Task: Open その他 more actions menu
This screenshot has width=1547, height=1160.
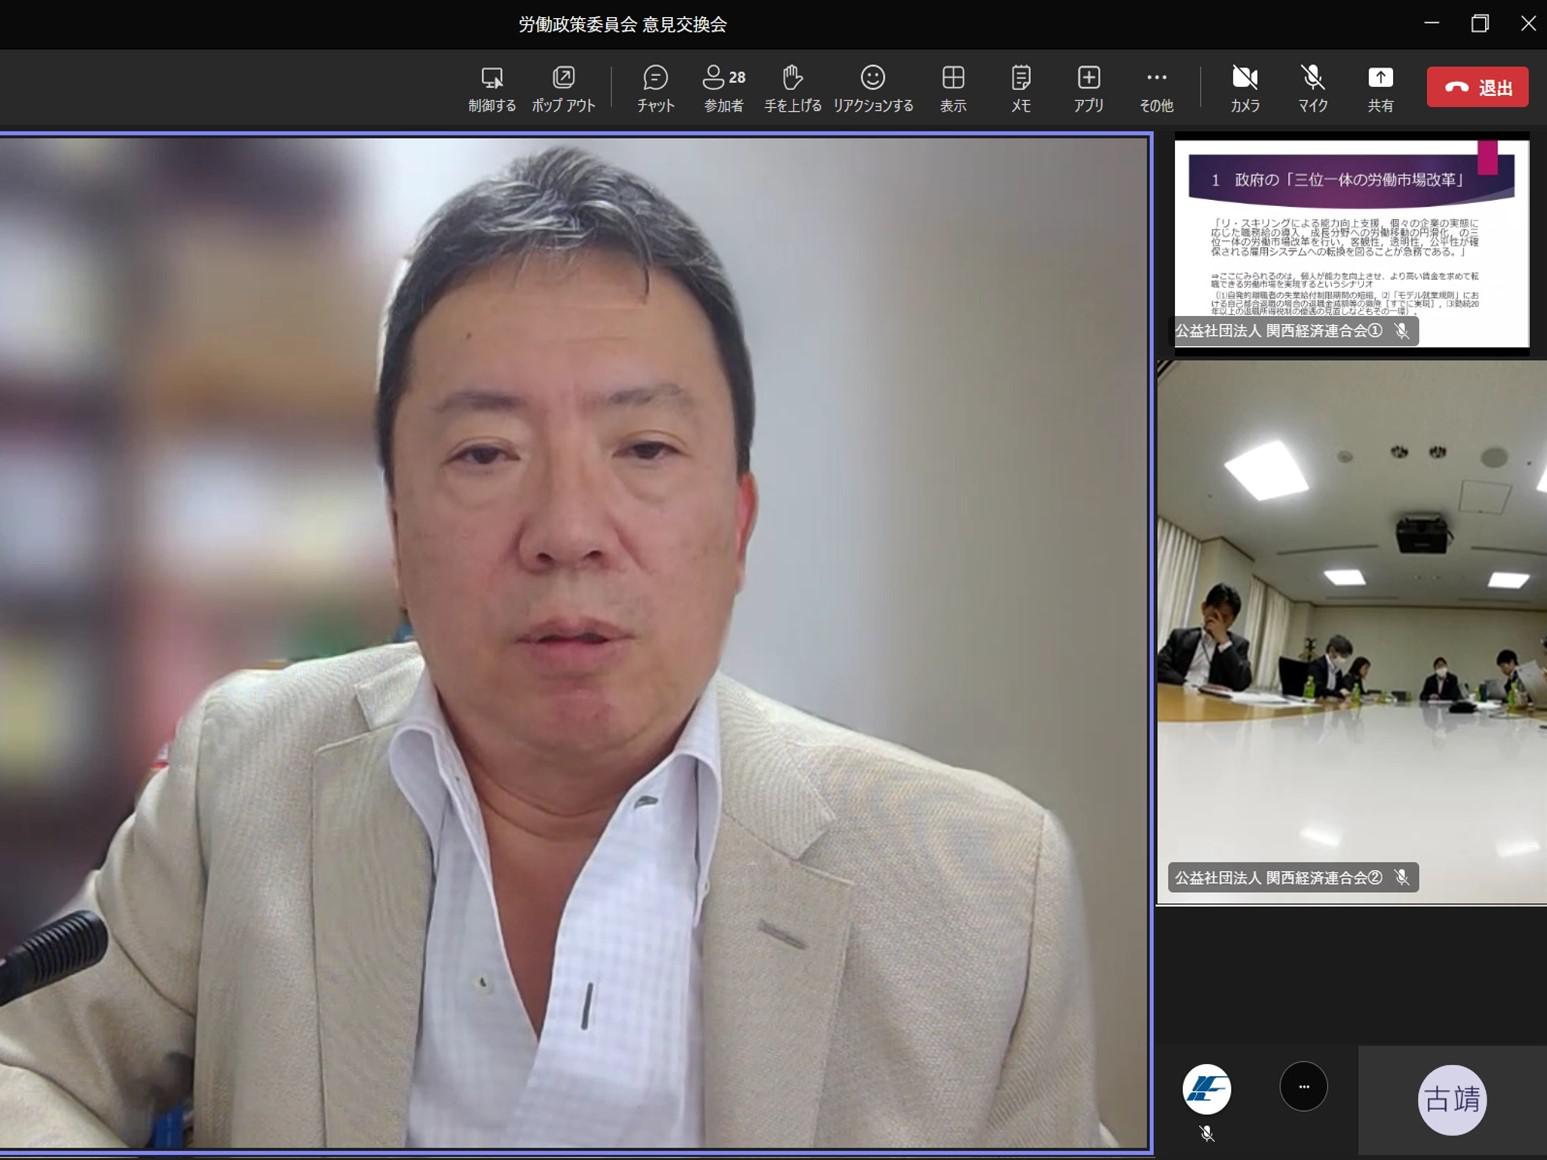Action: click(1156, 88)
